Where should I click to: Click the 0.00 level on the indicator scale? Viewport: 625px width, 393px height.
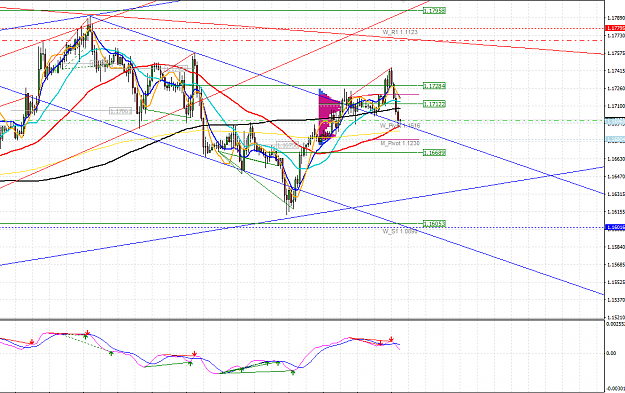point(611,353)
